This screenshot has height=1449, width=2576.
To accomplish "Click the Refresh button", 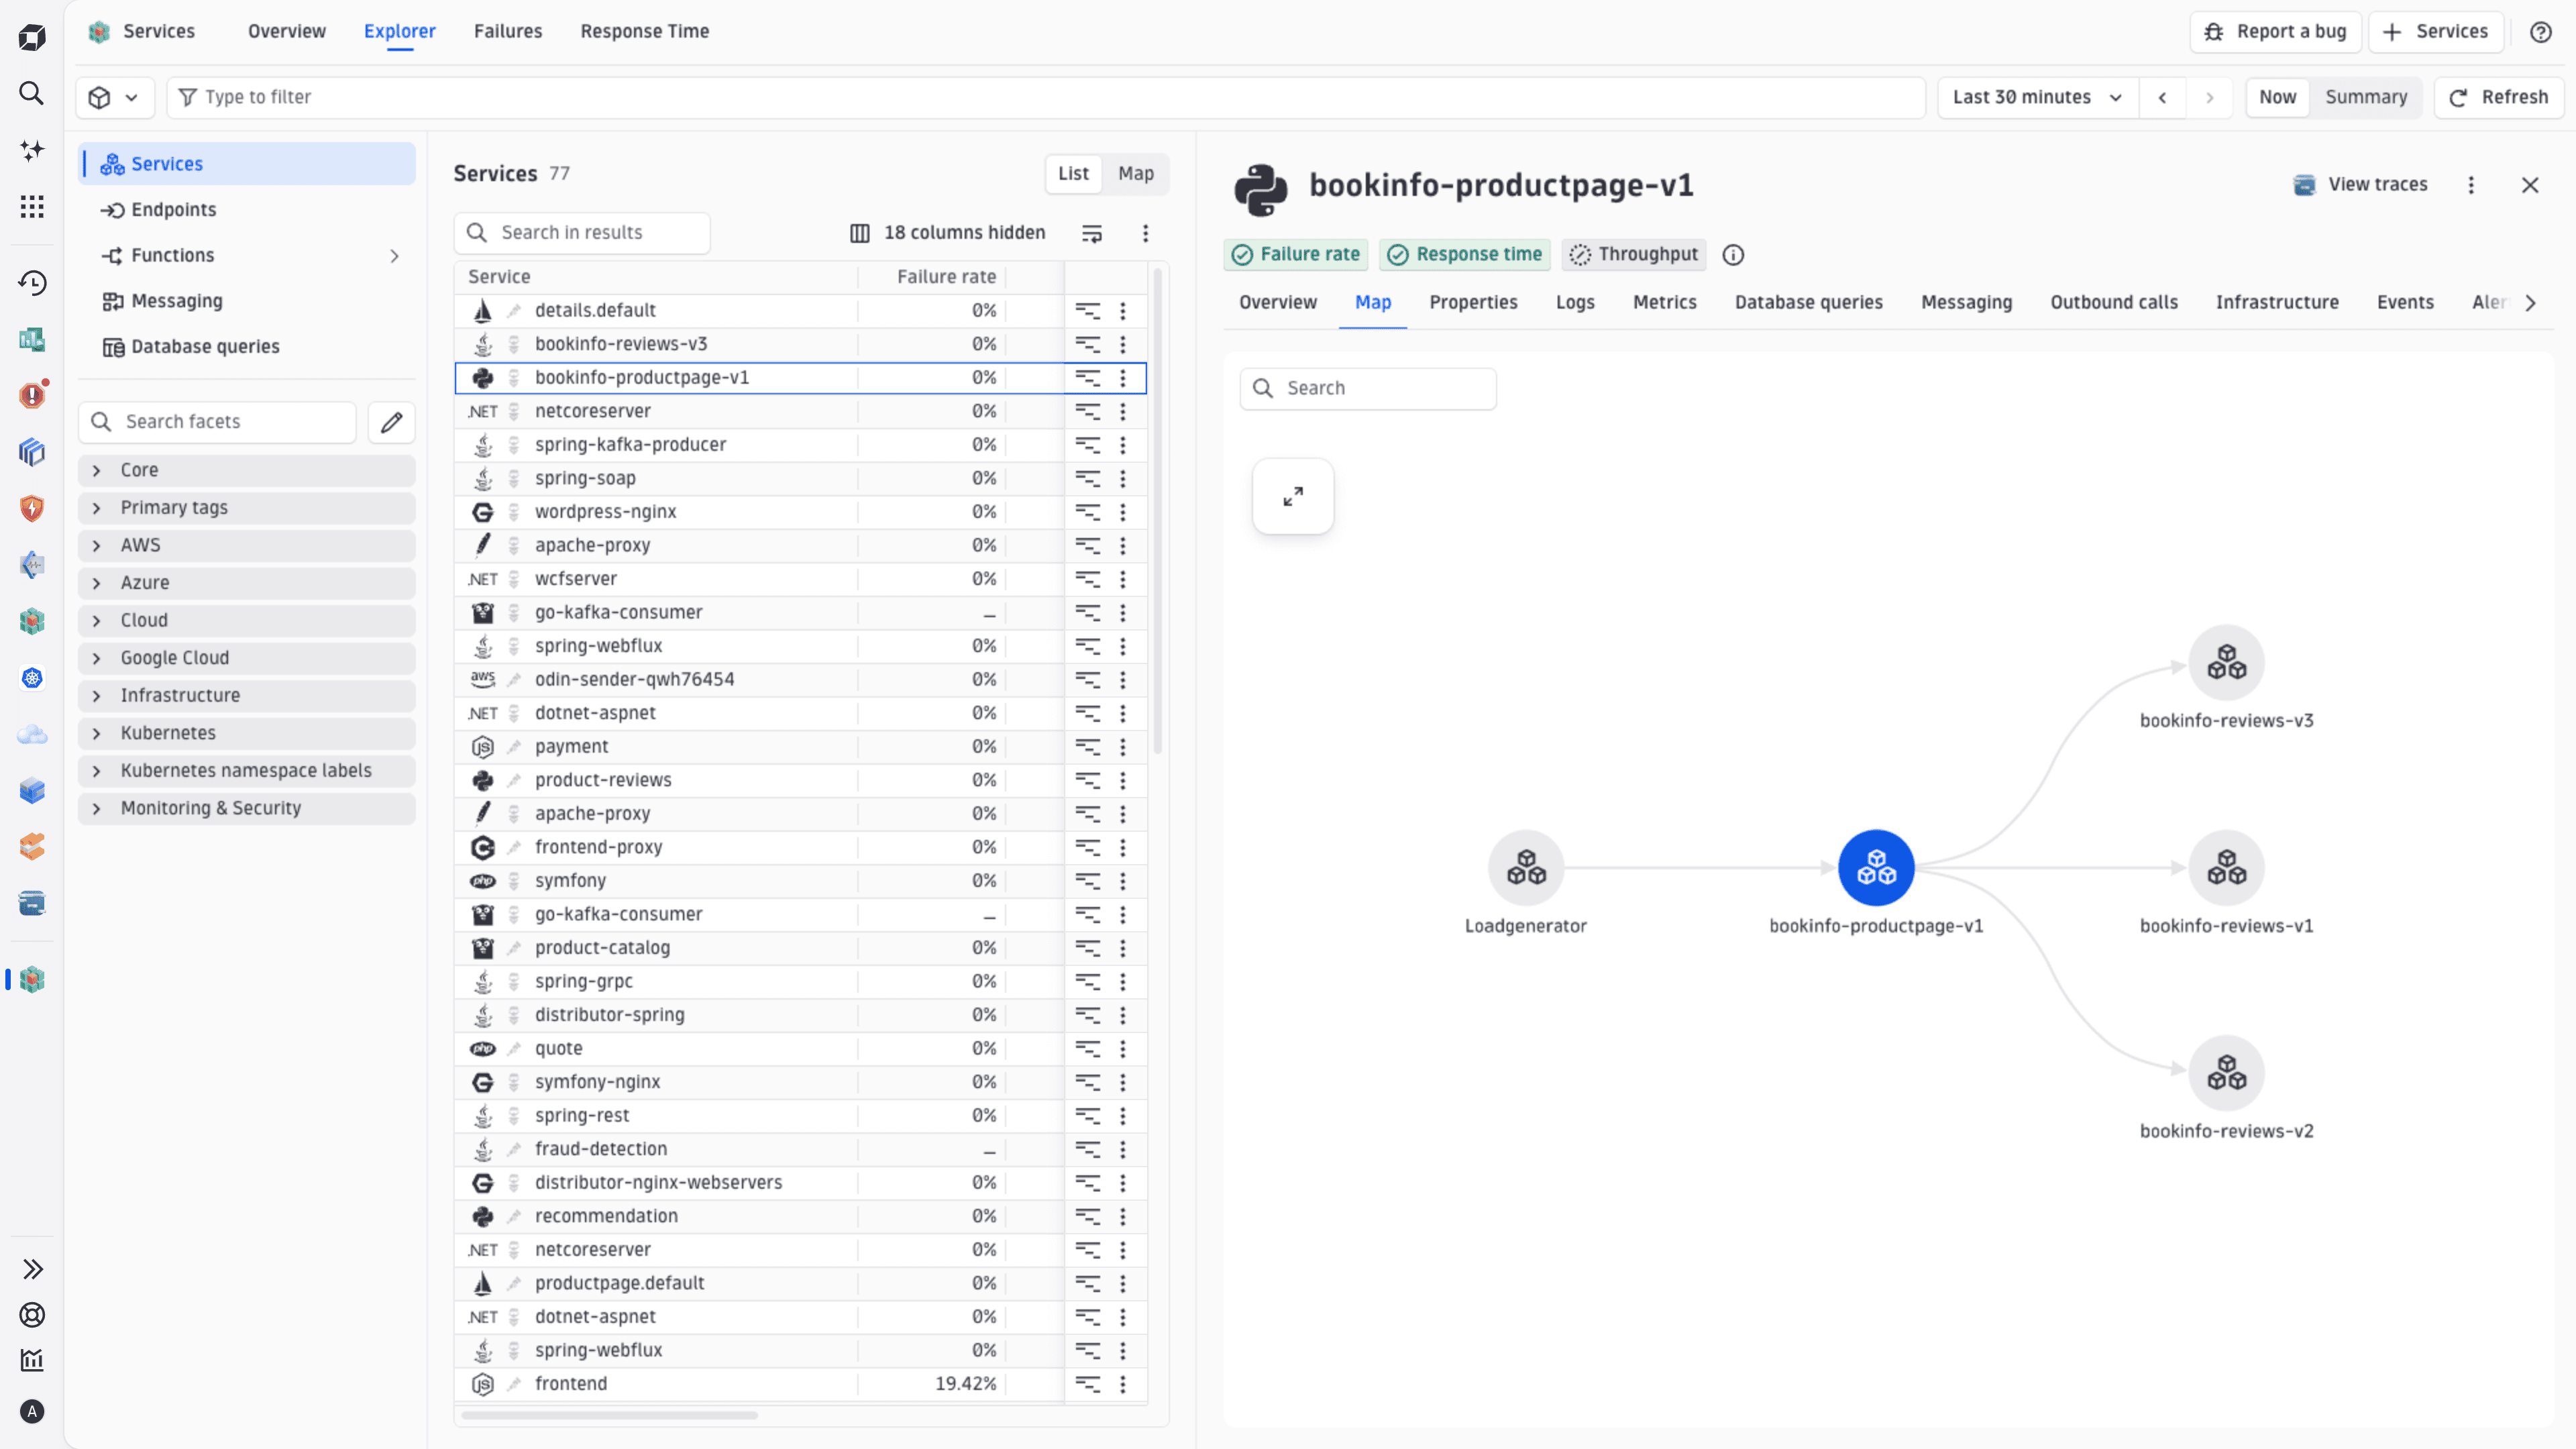I will (2498, 97).
